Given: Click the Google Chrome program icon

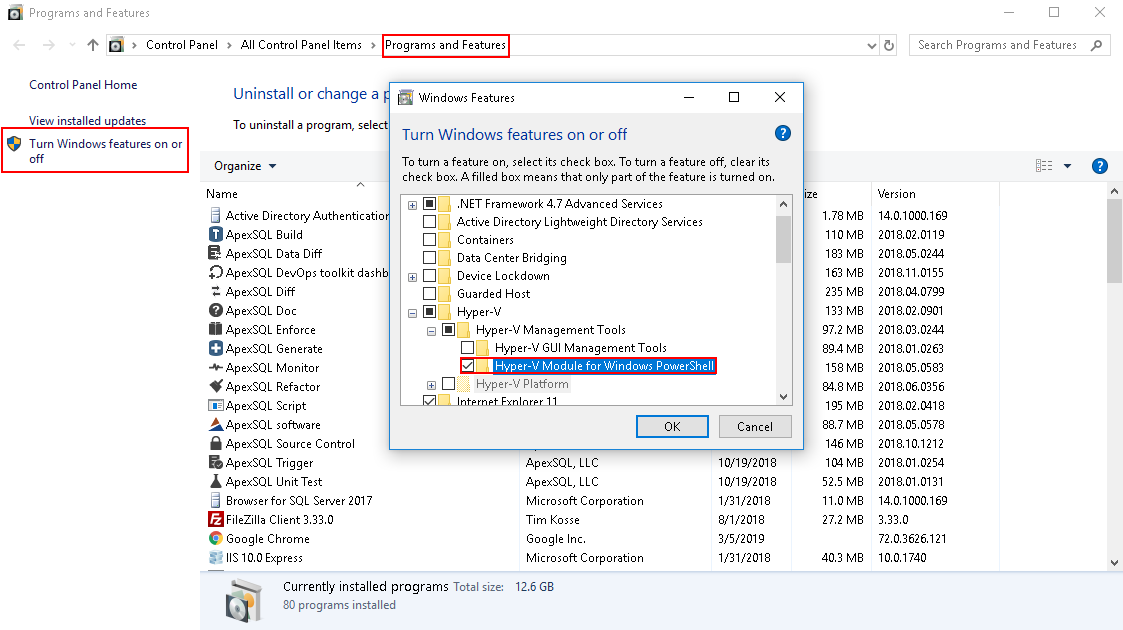Looking at the screenshot, I should pos(216,538).
